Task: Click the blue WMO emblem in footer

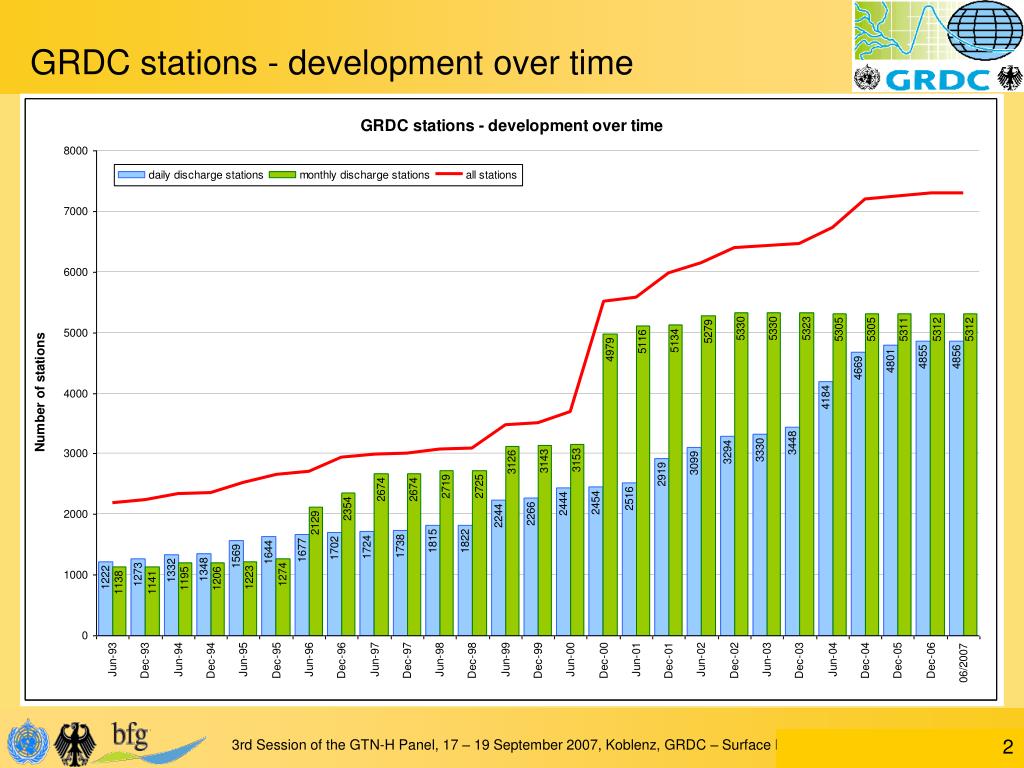Action: tap(26, 742)
